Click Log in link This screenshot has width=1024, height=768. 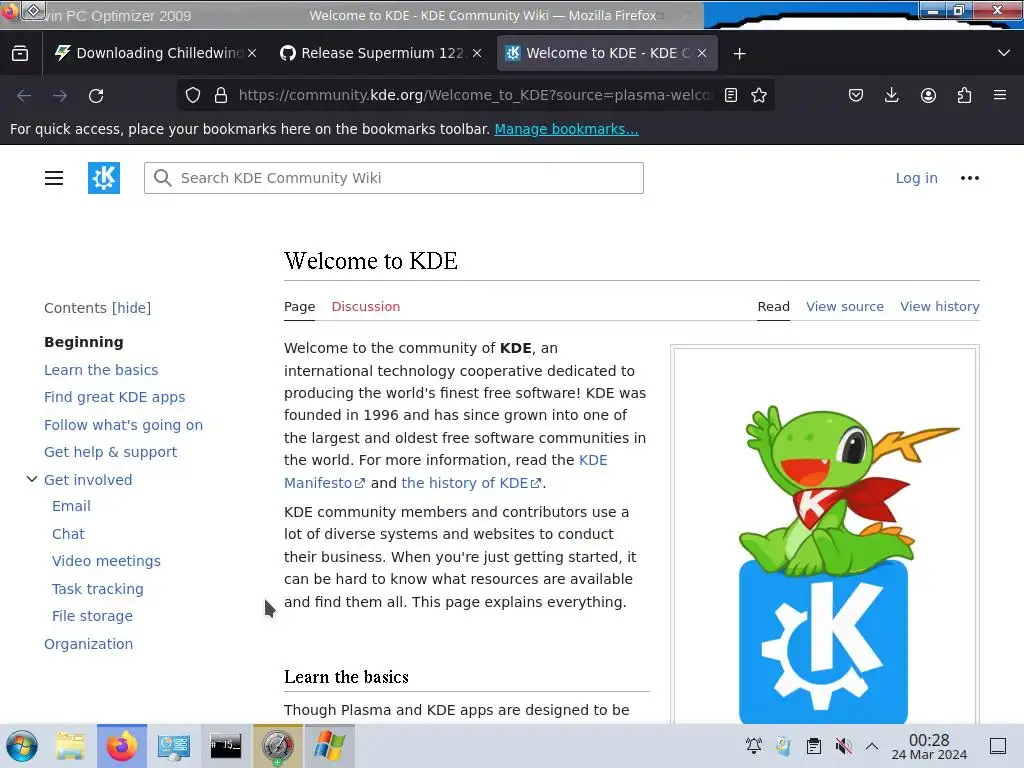(916, 178)
